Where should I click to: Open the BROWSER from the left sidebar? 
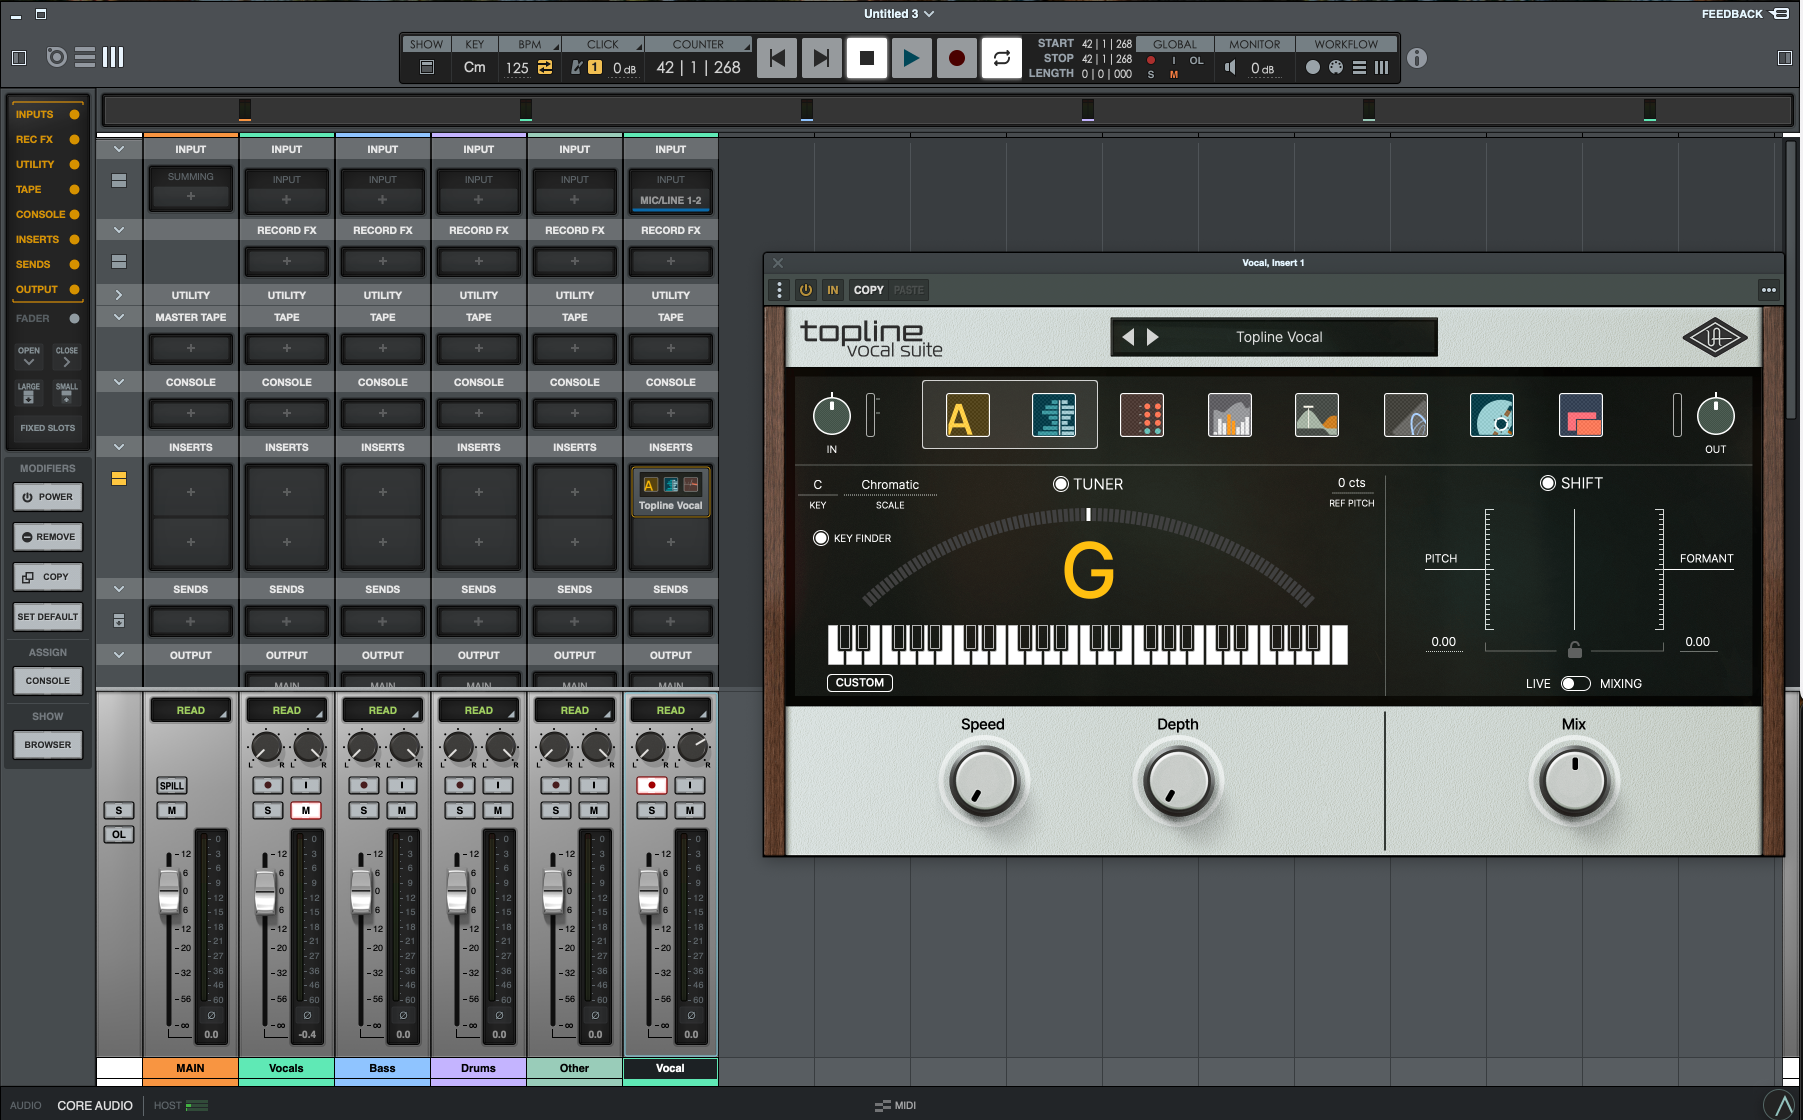48,745
